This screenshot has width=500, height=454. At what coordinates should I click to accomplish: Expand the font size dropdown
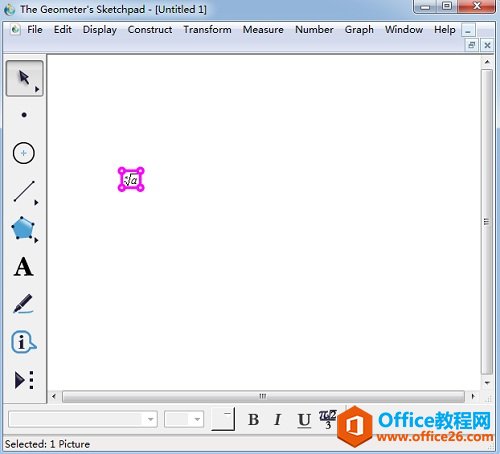point(197,420)
